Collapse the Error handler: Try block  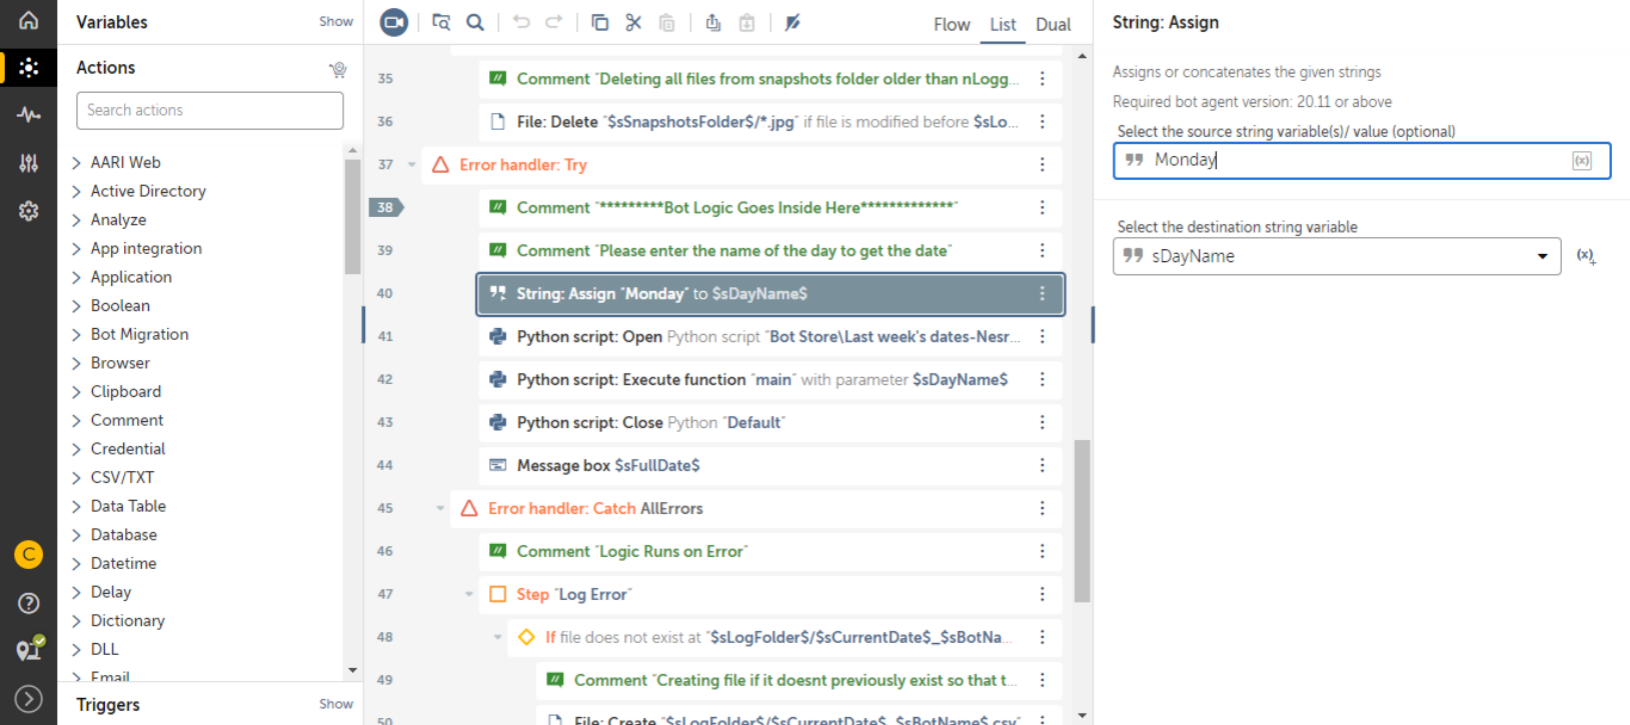click(412, 165)
